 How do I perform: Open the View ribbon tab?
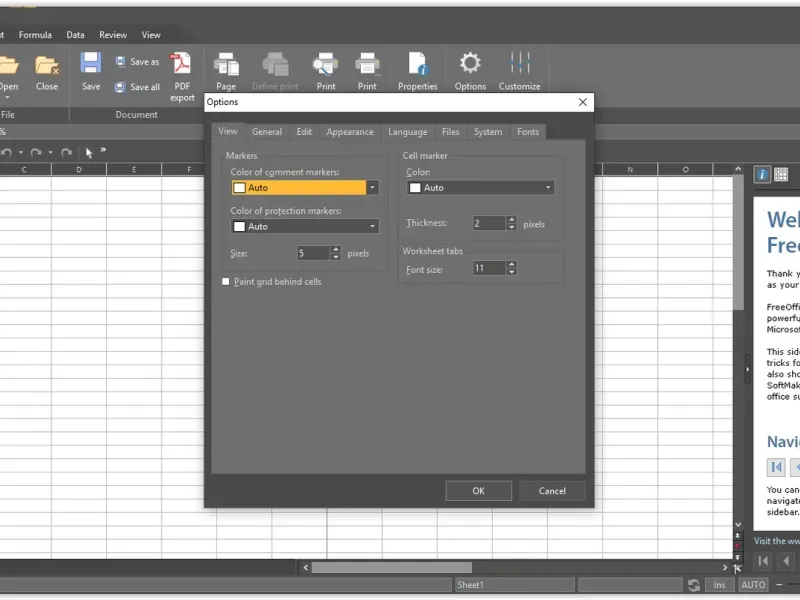(151, 35)
